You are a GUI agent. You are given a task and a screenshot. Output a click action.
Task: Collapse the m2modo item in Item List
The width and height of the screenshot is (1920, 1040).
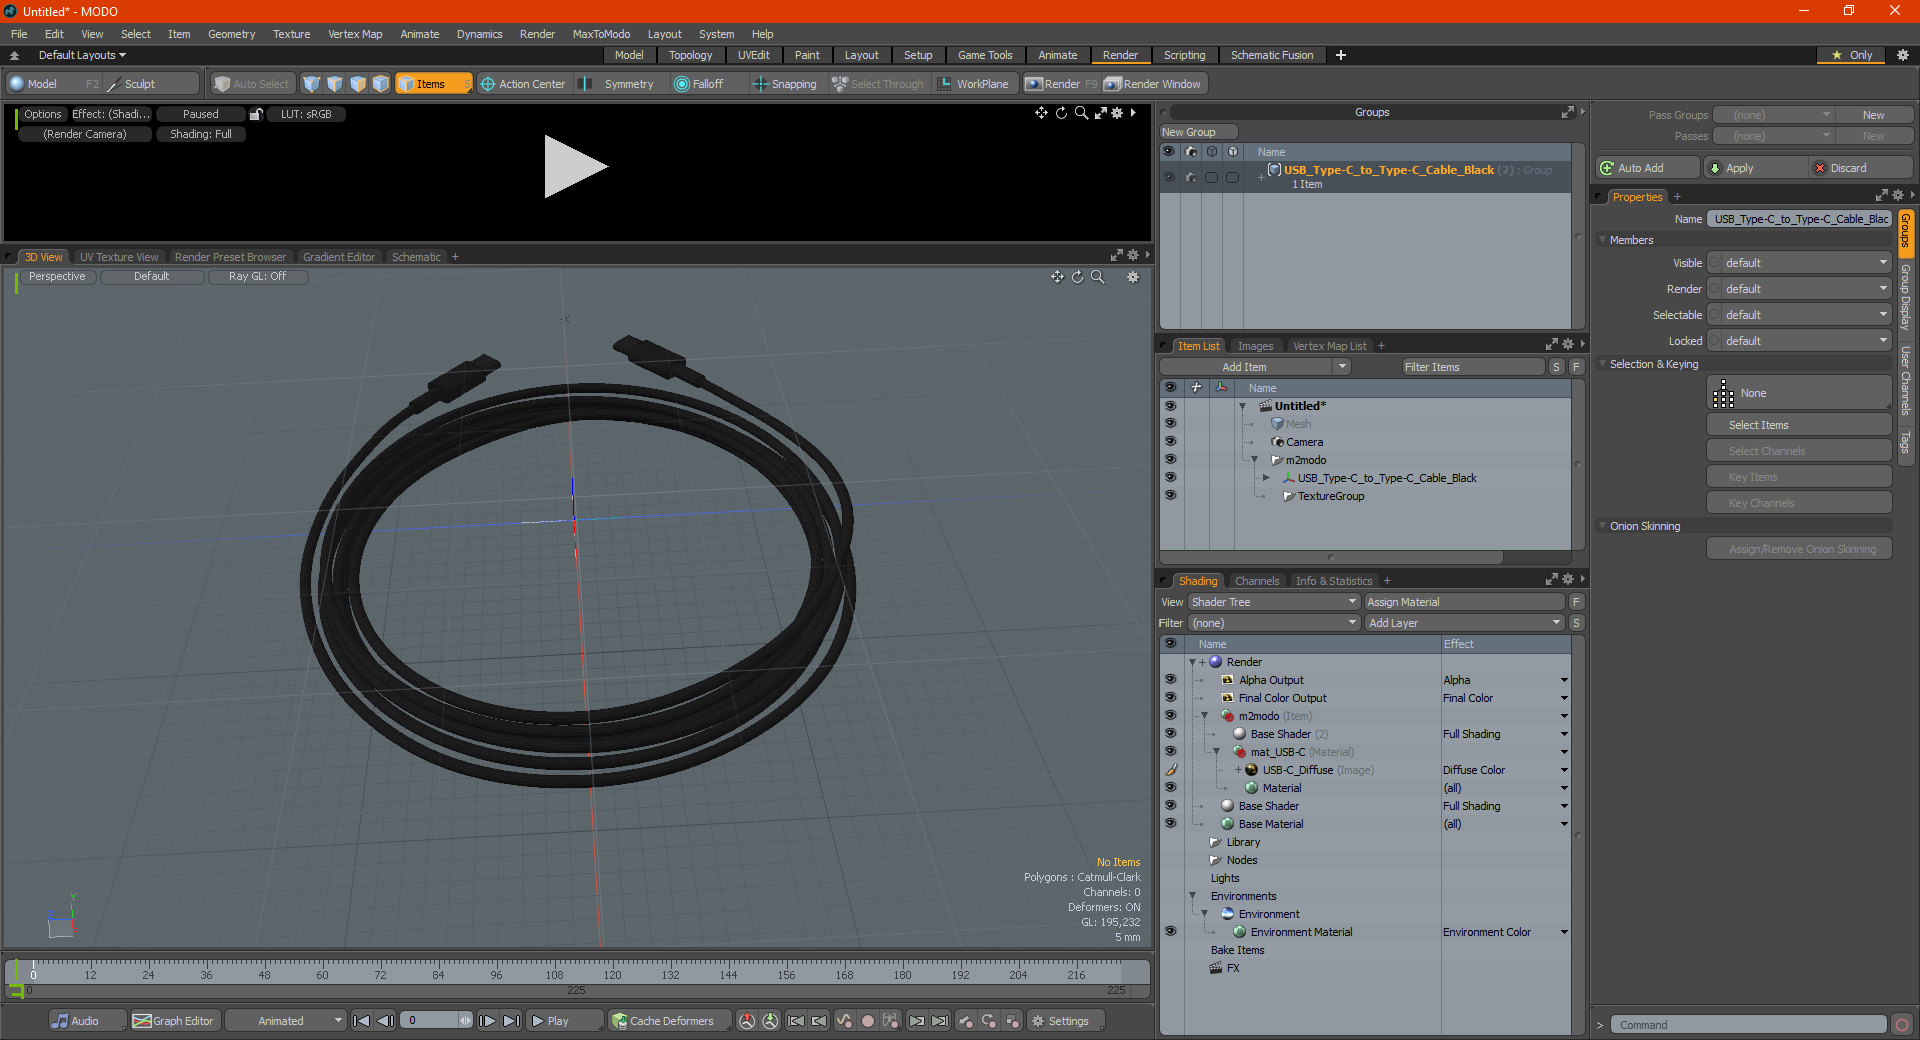(1254, 460)
